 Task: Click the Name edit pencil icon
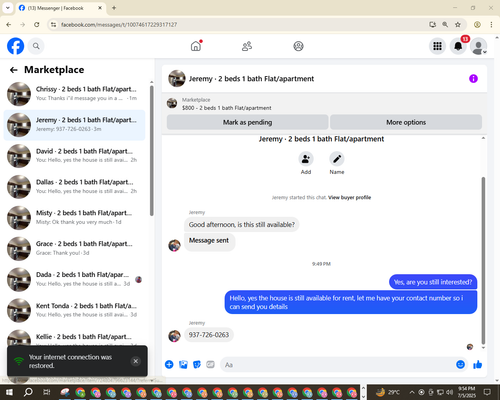pos(337,159)
